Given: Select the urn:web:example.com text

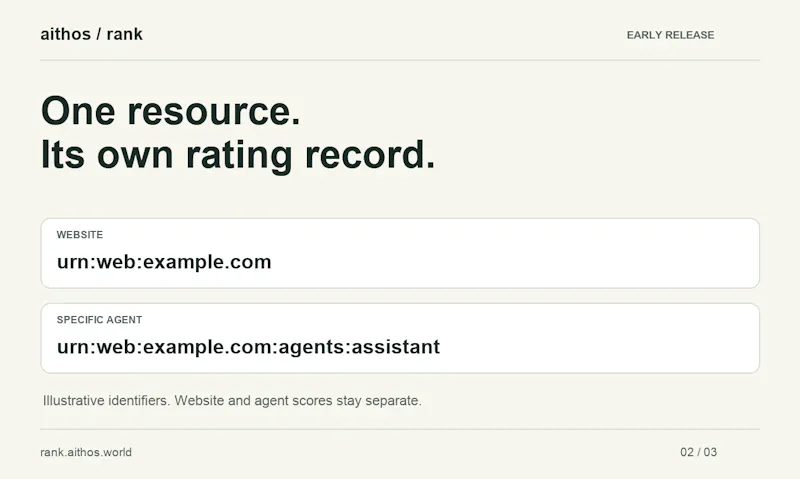Looking at the screenshot, I should click(164, 262).
